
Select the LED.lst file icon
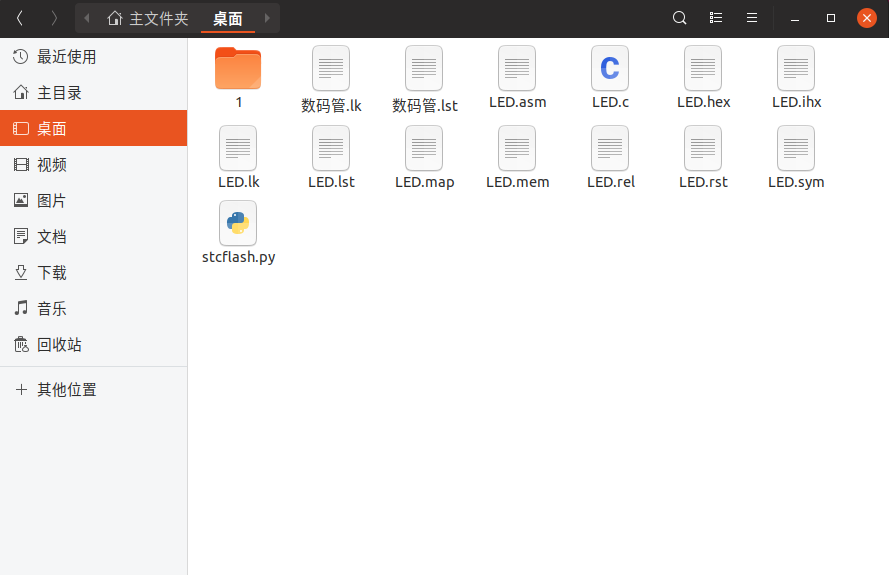coord(331,148)
